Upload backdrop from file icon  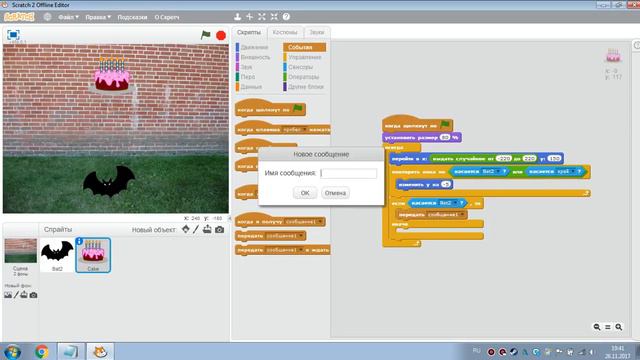(x=24, y=295)
